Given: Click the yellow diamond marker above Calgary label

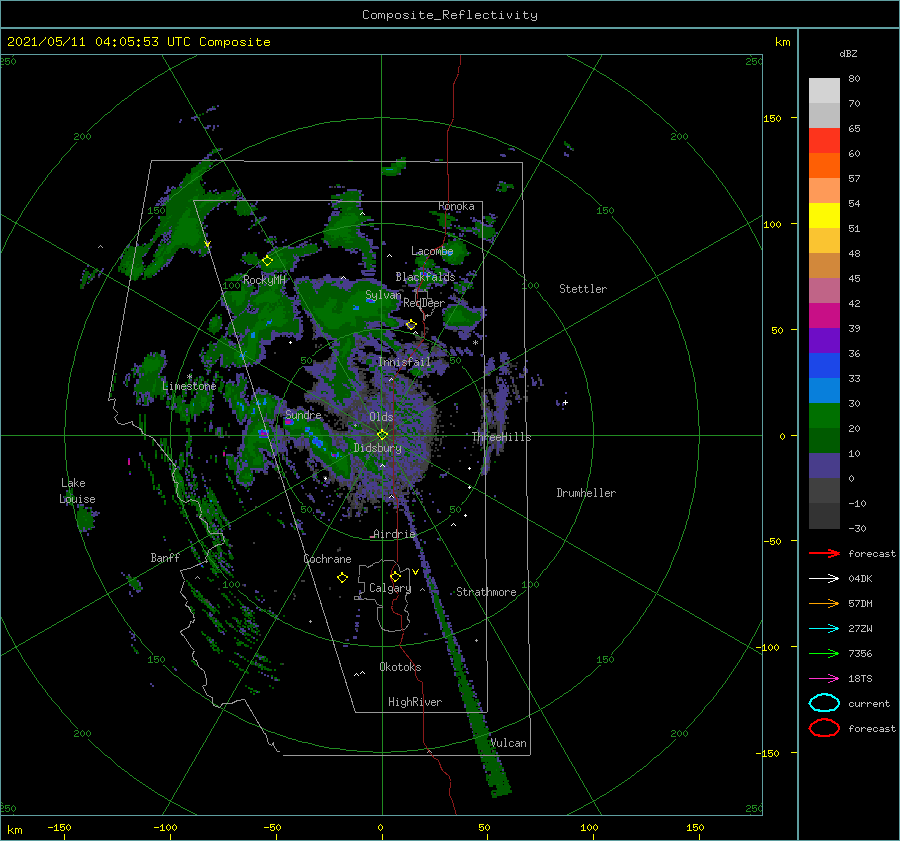Looking at the screenshot, I should [395, 576].
